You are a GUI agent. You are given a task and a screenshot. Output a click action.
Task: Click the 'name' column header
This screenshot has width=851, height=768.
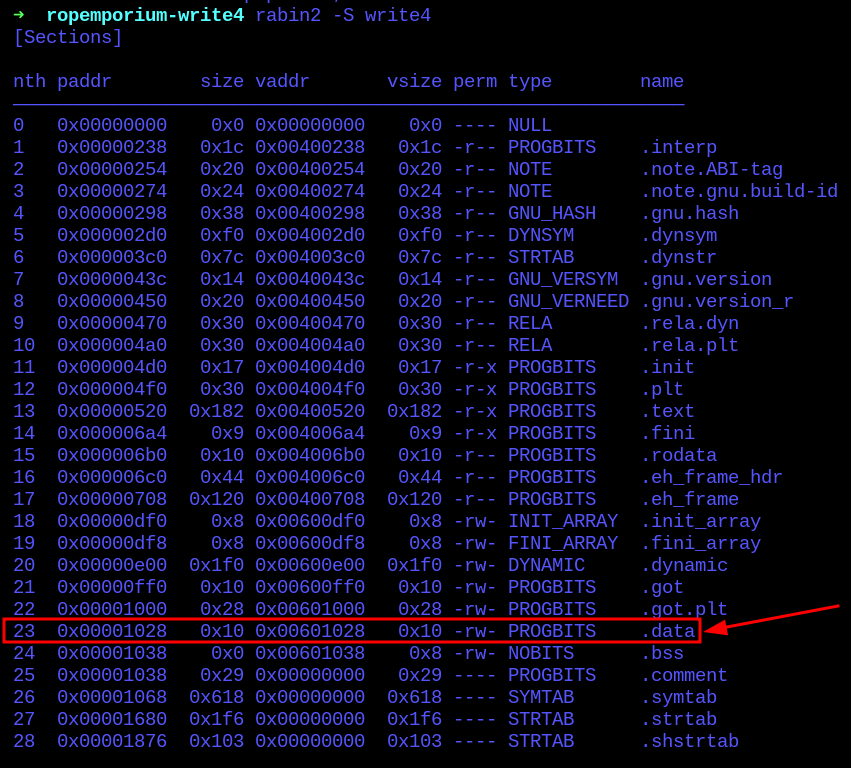(662, 82)
